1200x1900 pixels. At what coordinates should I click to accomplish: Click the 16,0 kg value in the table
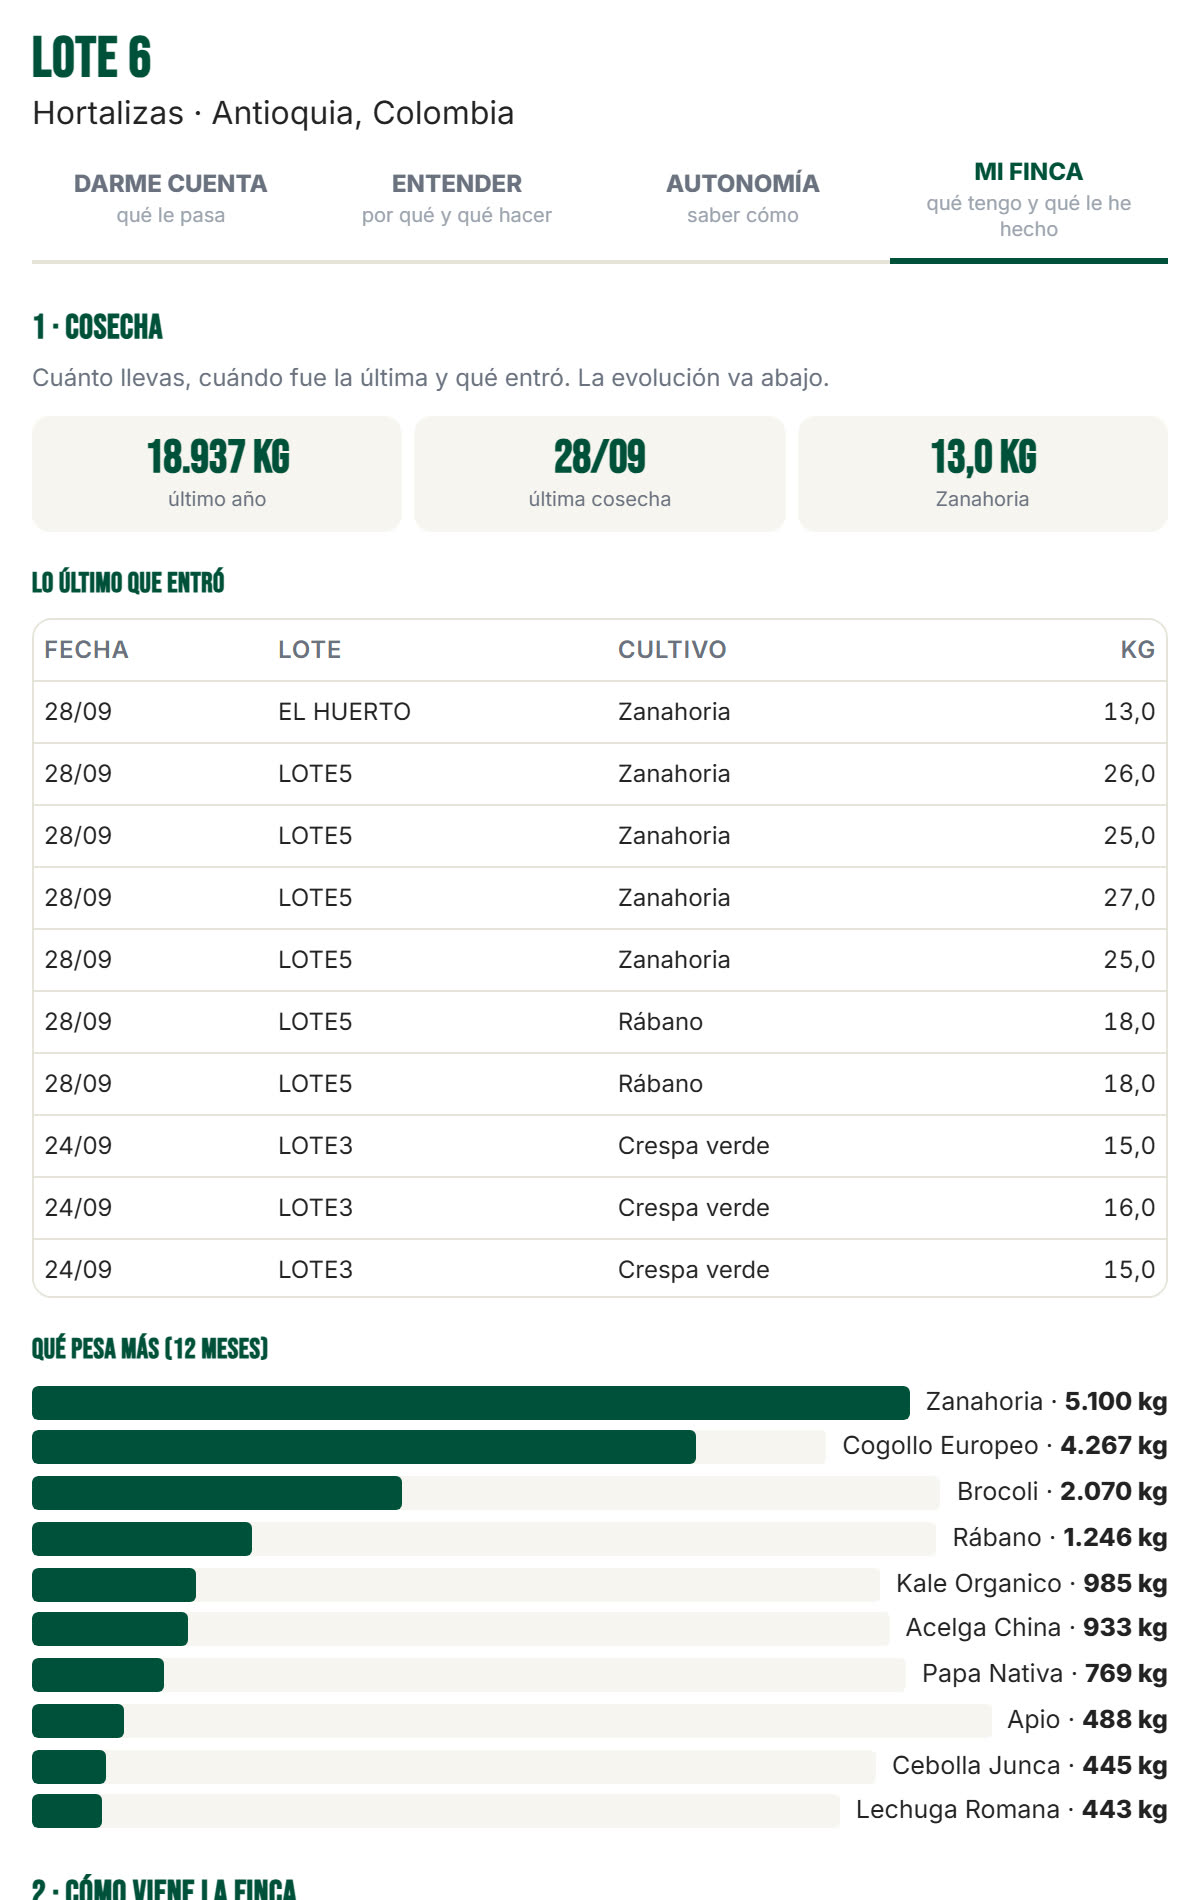pos(1129,1208)
